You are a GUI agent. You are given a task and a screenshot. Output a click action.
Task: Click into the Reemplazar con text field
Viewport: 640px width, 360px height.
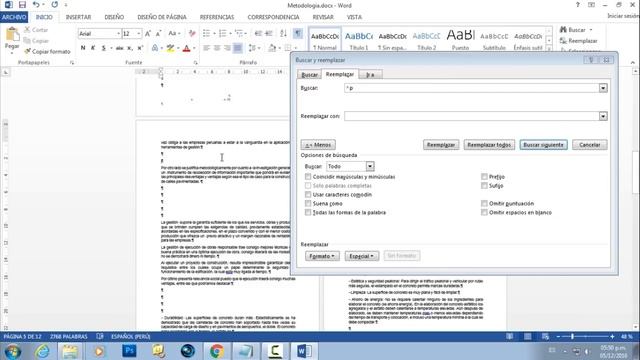pos(471,116)
